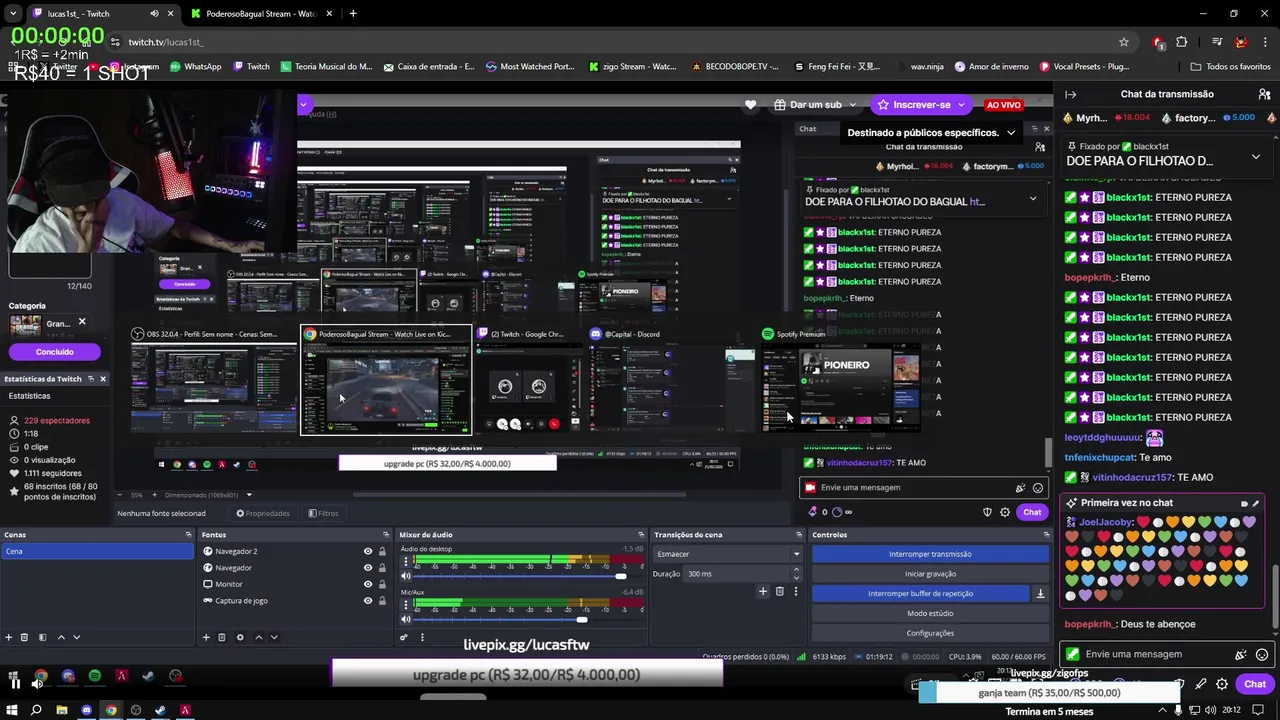Adjust the Mic/Aux volume slider
1280x720 pixels.
coord(582,619)
